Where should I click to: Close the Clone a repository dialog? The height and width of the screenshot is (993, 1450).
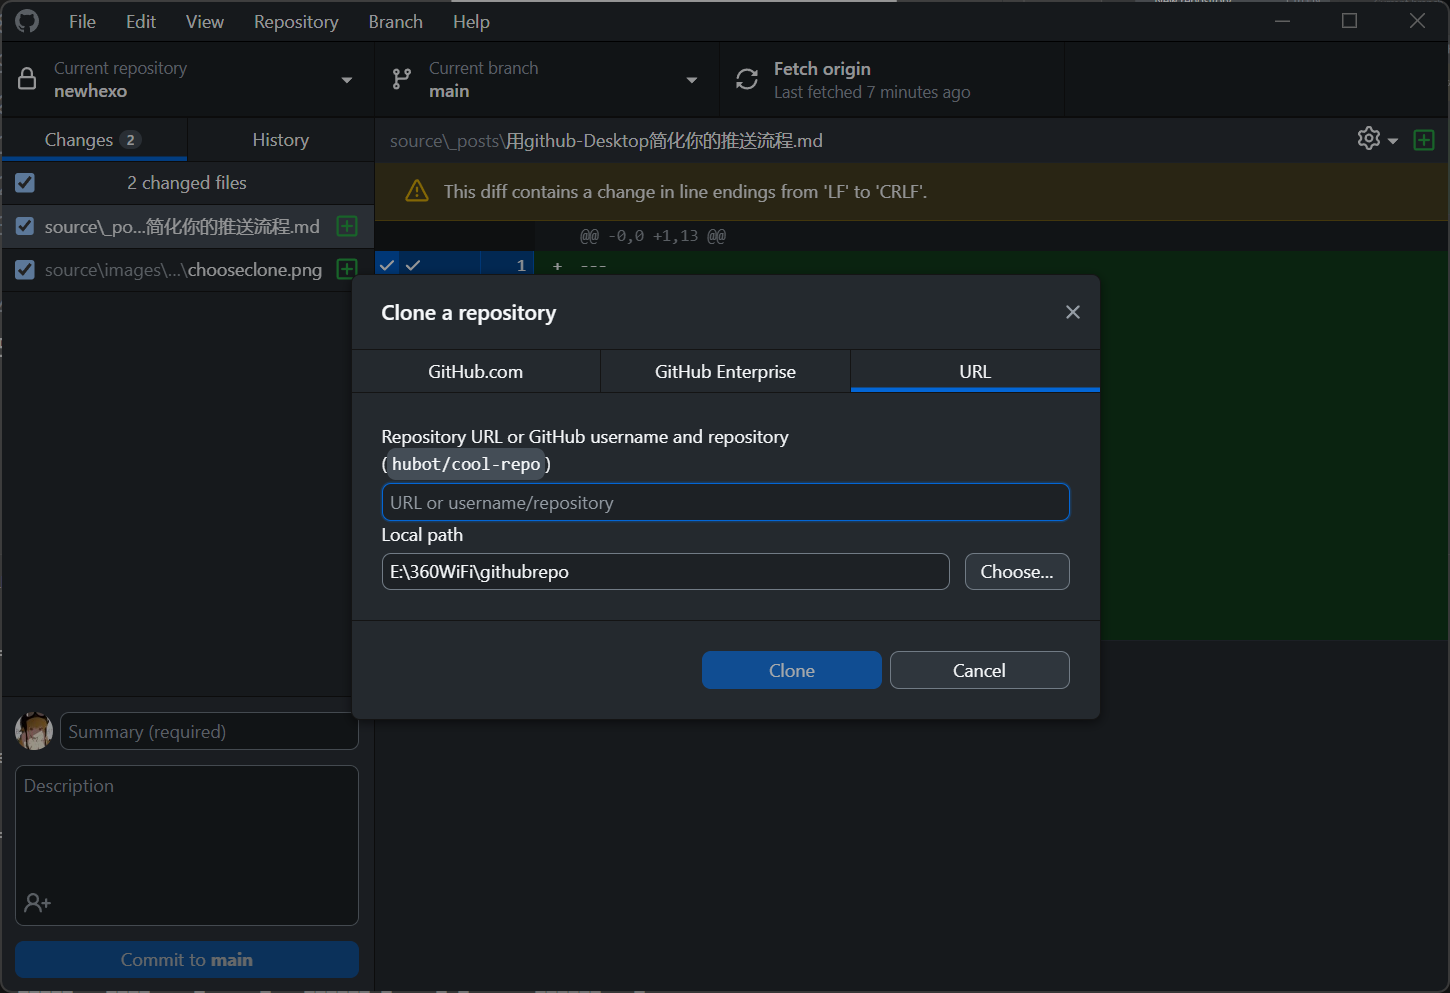[x=1073, y=312]
